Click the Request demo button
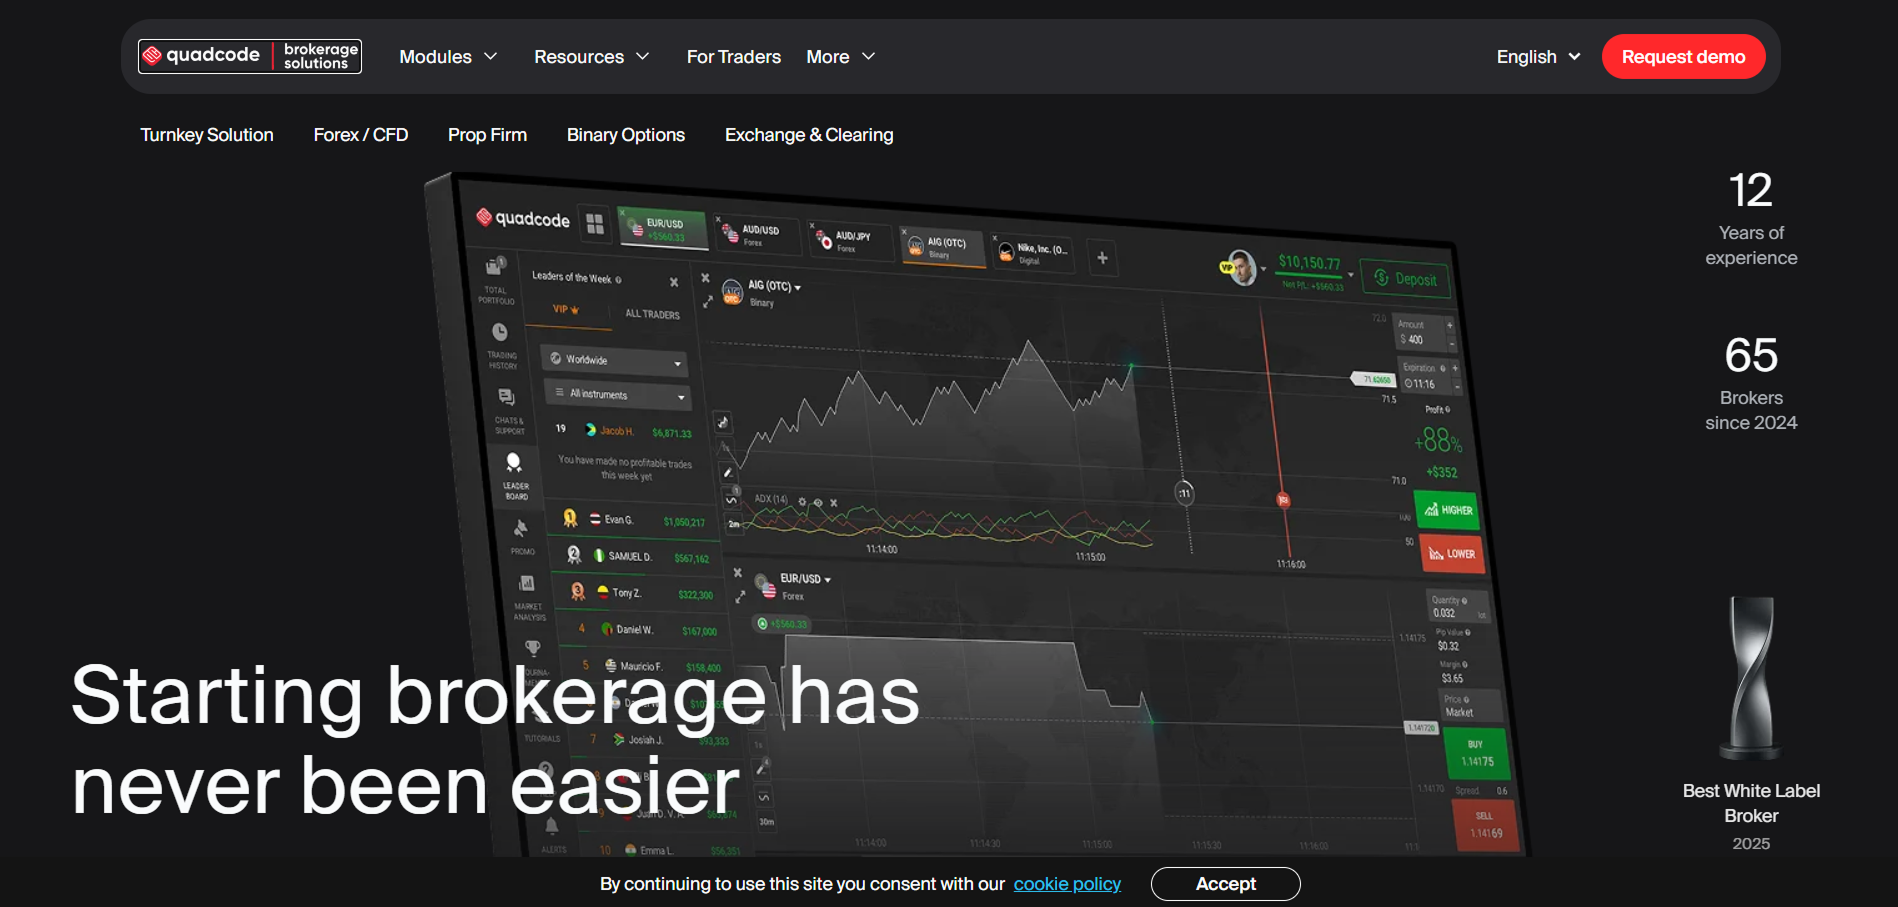 [x=1683, y=57]
